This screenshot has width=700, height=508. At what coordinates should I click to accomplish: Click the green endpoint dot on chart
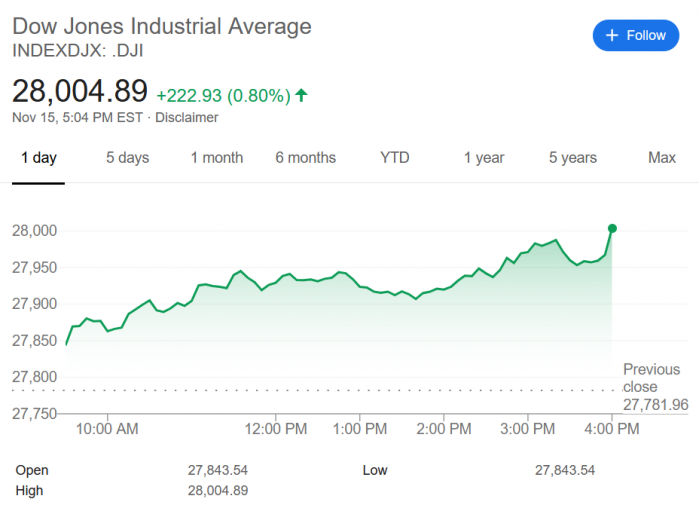(612, 228)
